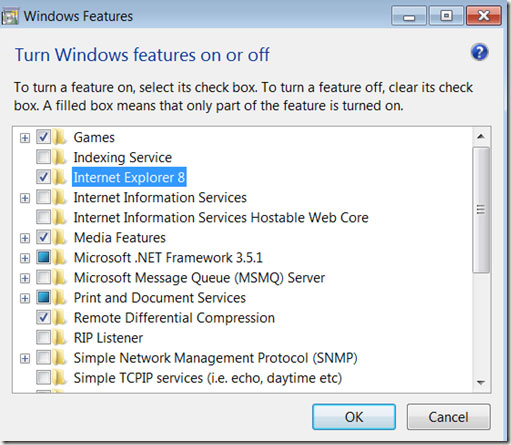Image resolution: width=511 pixels, height=445 pixels.
Task: Check the Simple TCPIP services checkbox
Action: [x=43, y=378]
